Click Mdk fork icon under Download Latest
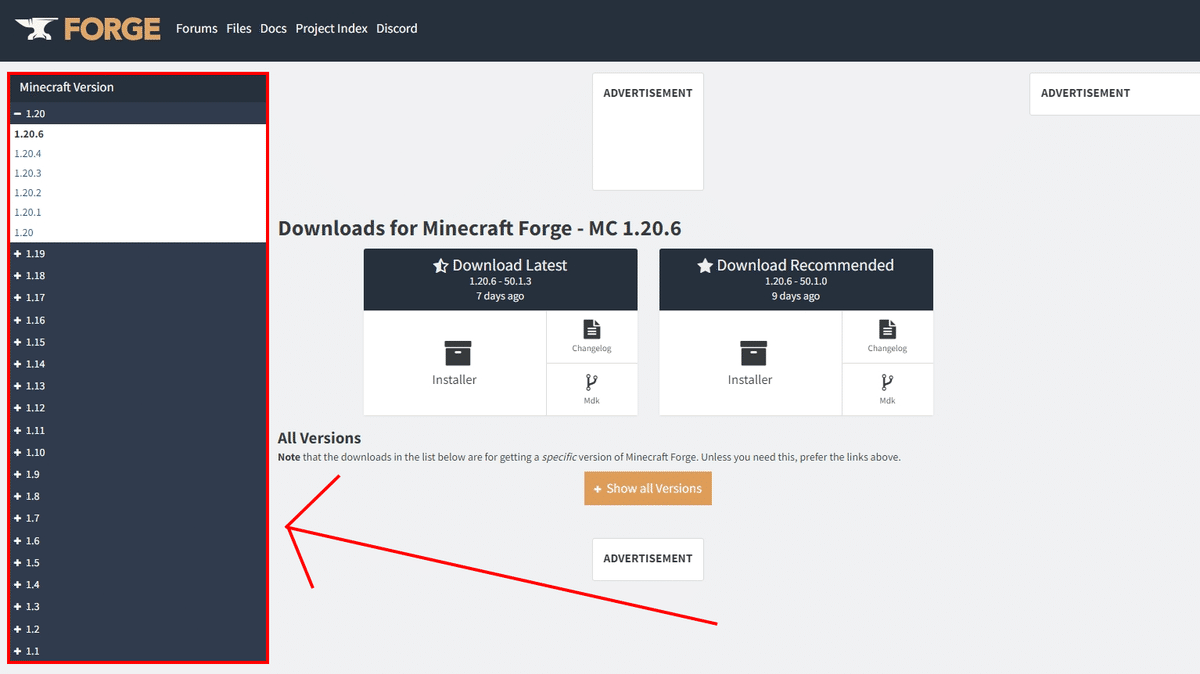This screenshot has height=674, width=1200. coord(591,382)
